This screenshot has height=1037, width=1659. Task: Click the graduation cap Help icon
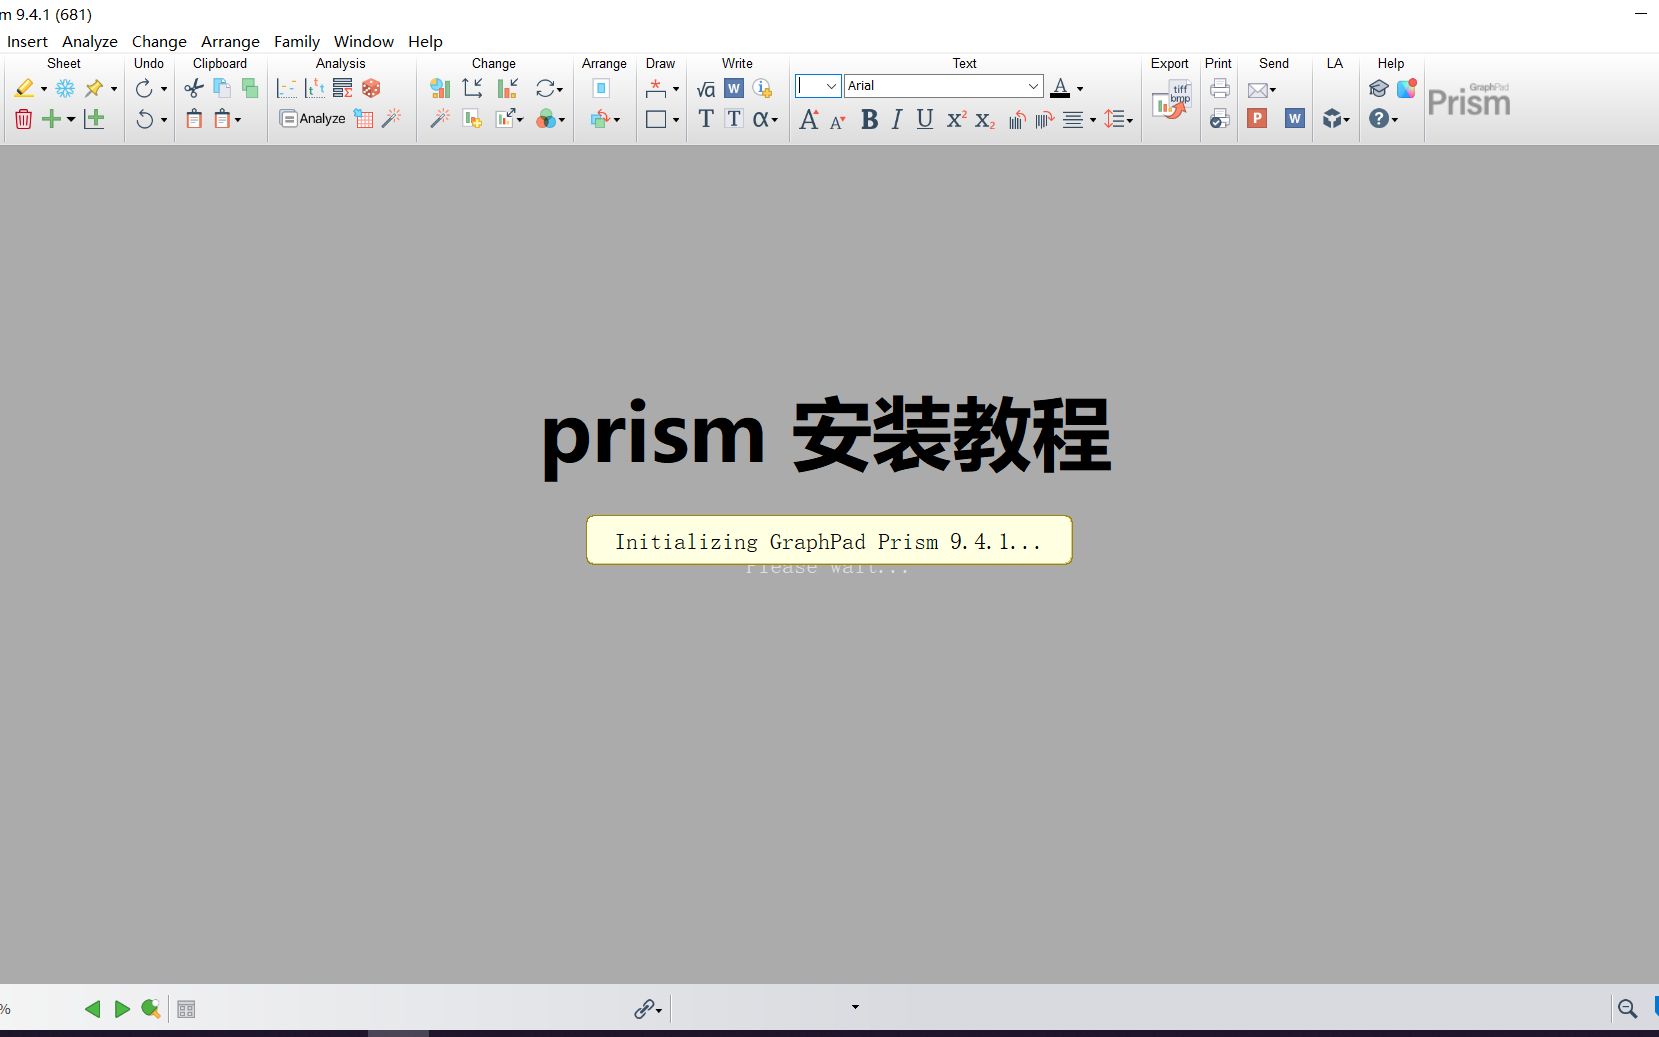1379,89
